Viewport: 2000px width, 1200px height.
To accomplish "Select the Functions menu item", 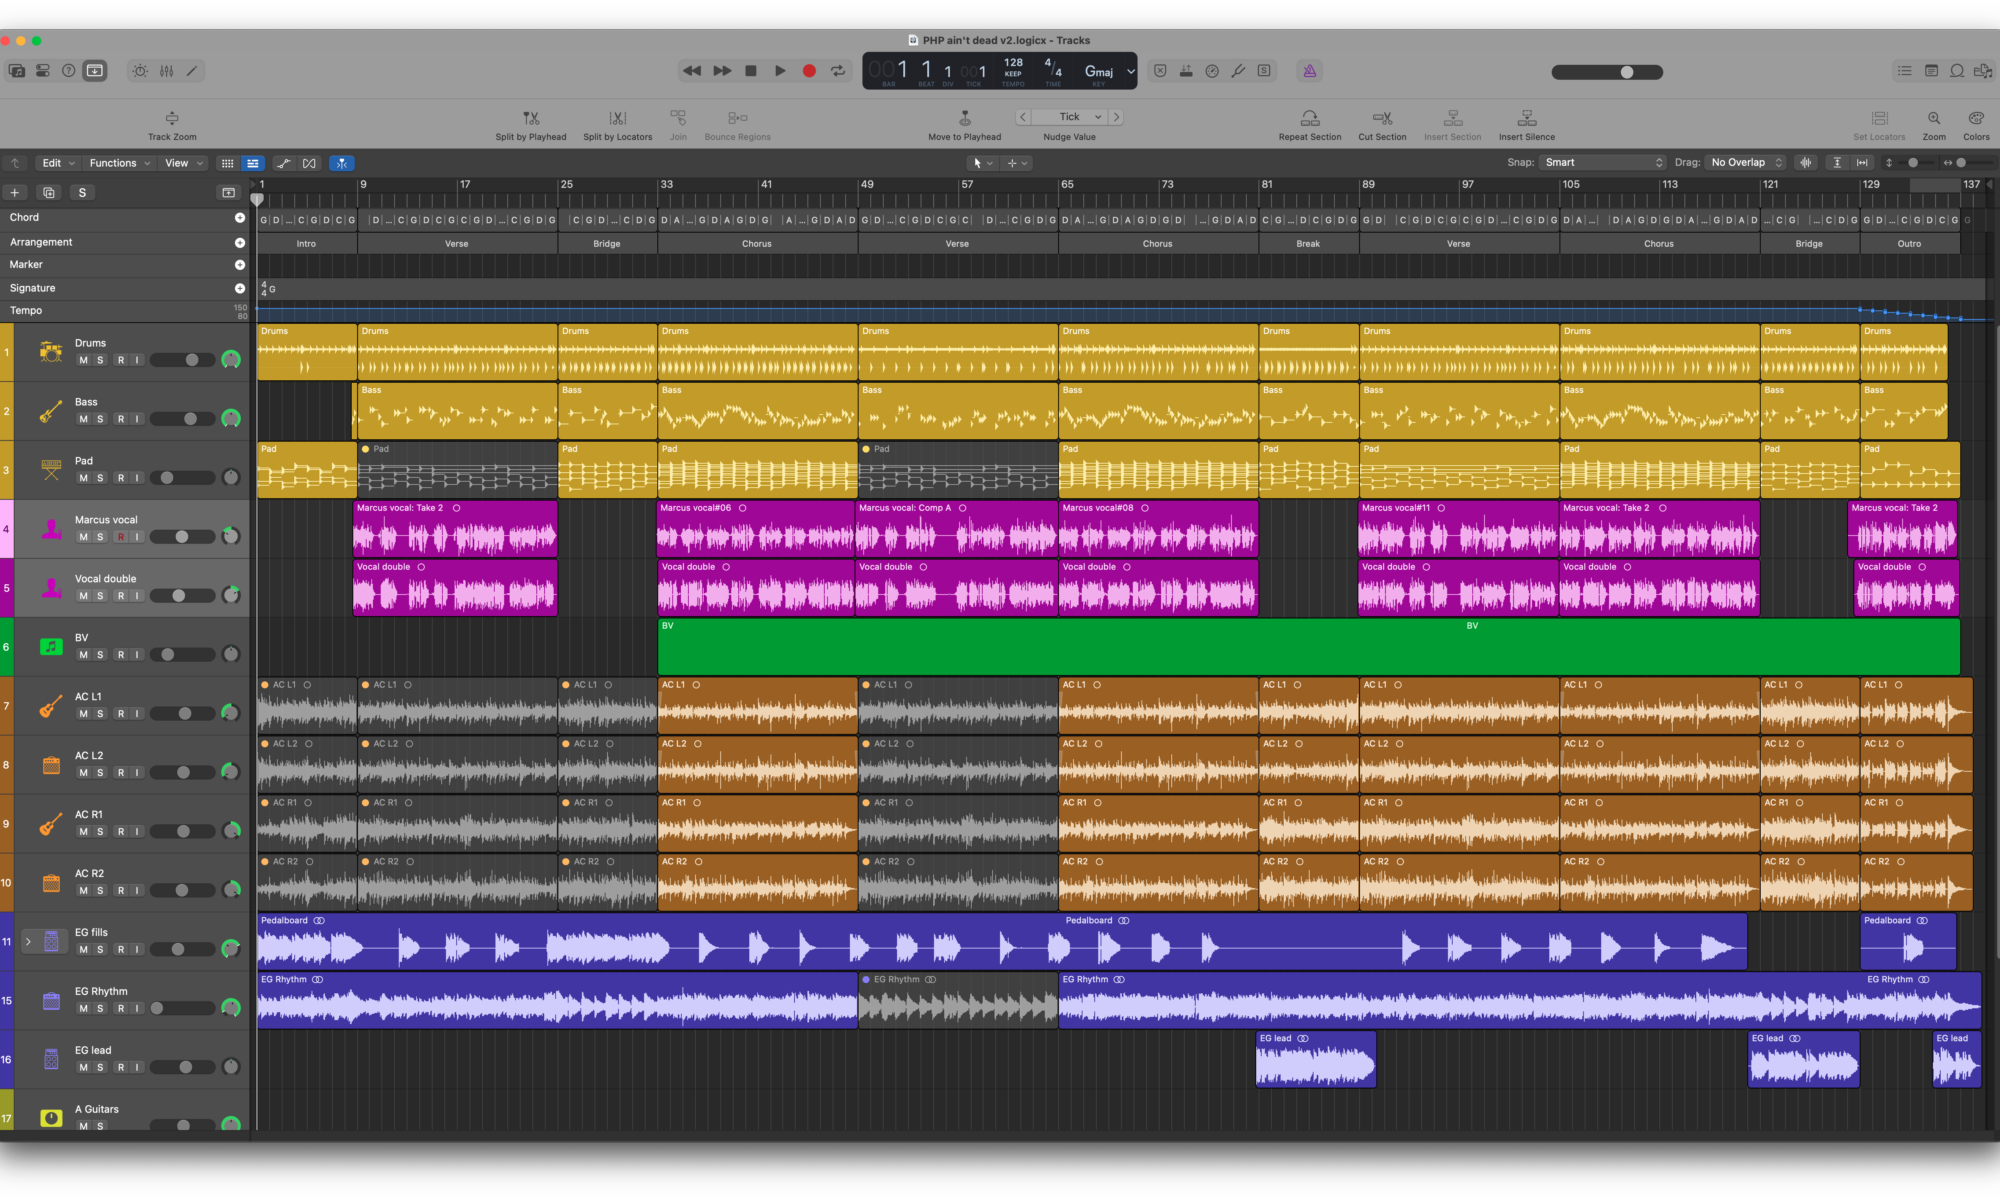I will [x=114, y=161].
